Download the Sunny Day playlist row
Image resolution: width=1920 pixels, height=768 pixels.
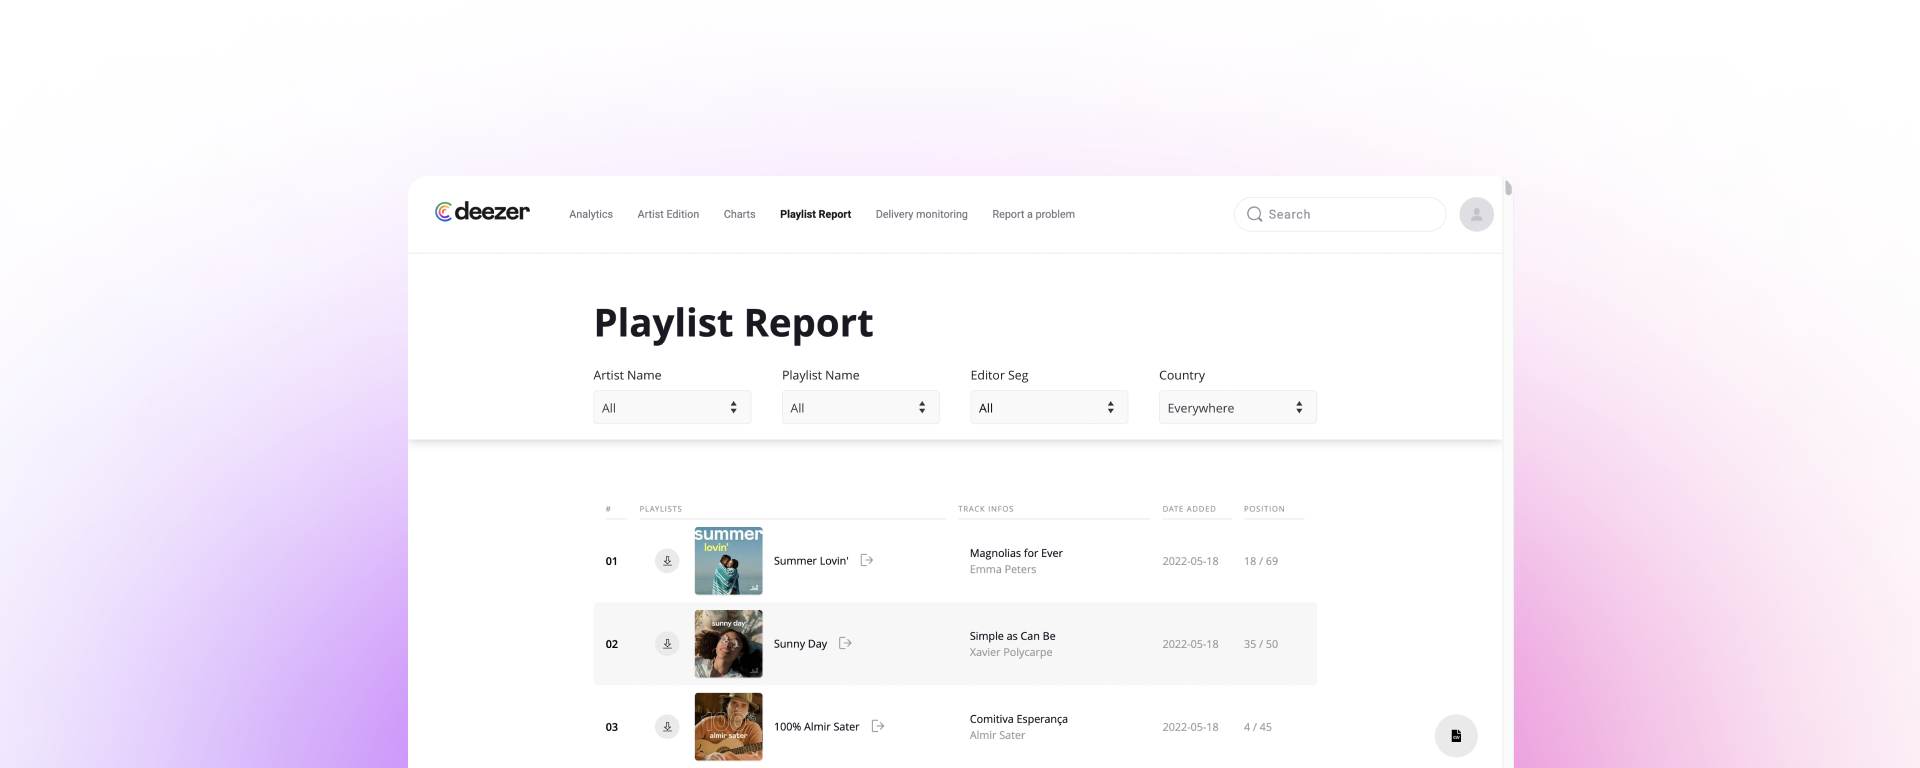click(667, 644)
